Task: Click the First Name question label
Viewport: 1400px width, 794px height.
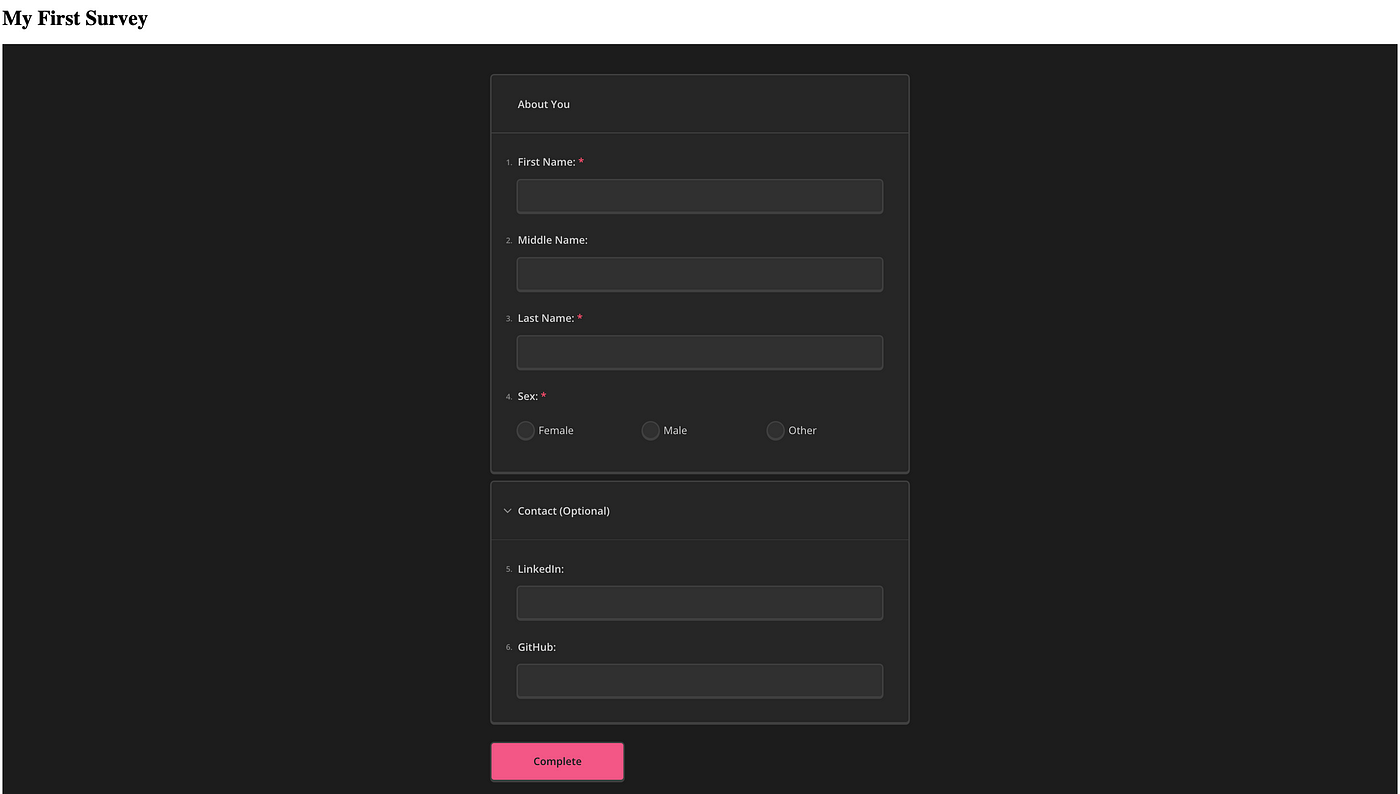Action: click(545, 161)
